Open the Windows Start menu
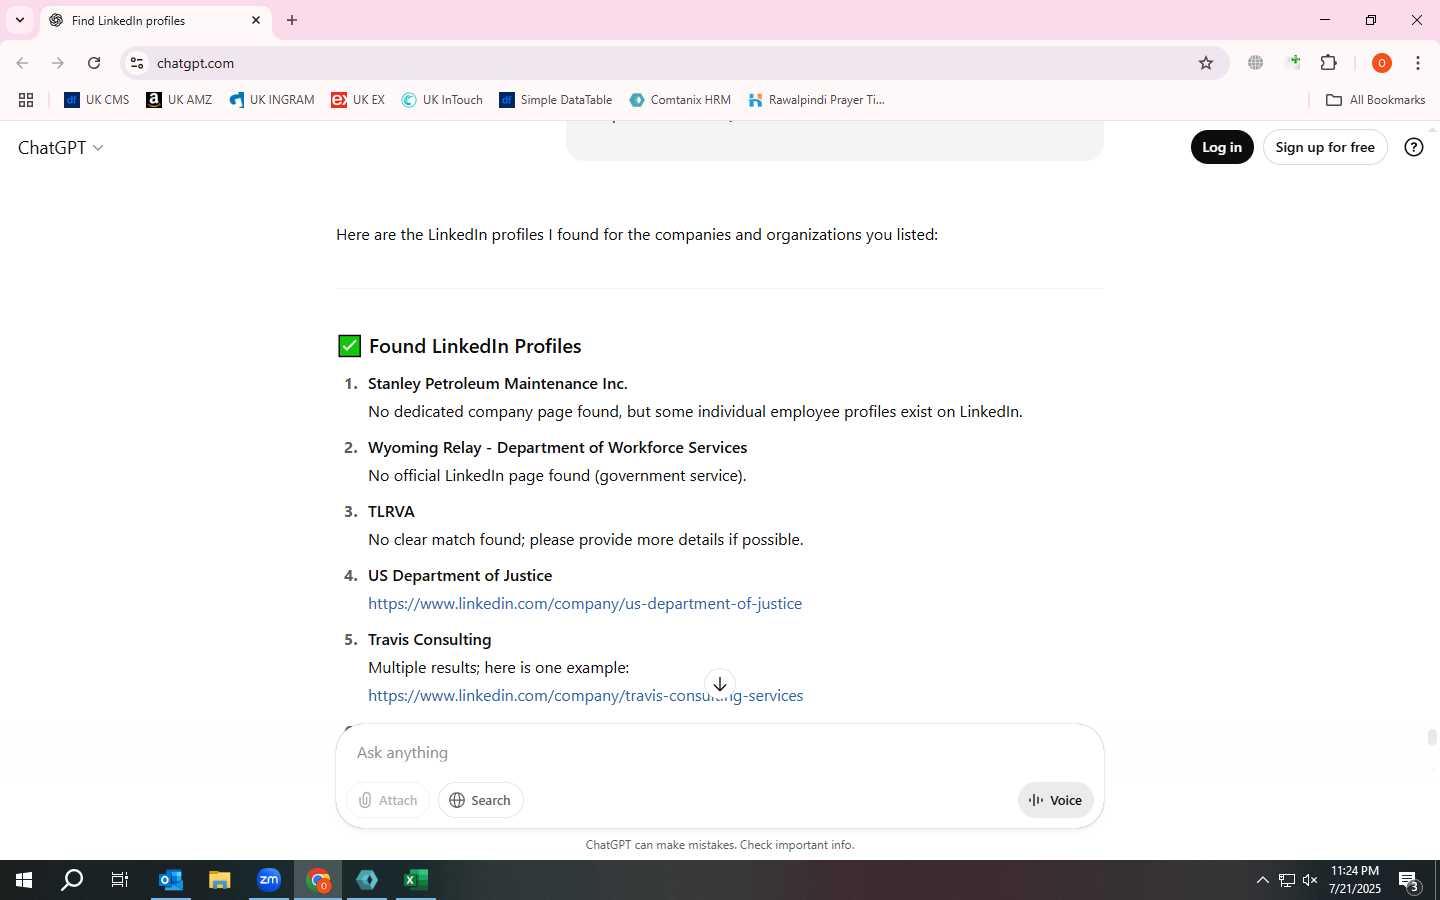 [x=24, y=880]
